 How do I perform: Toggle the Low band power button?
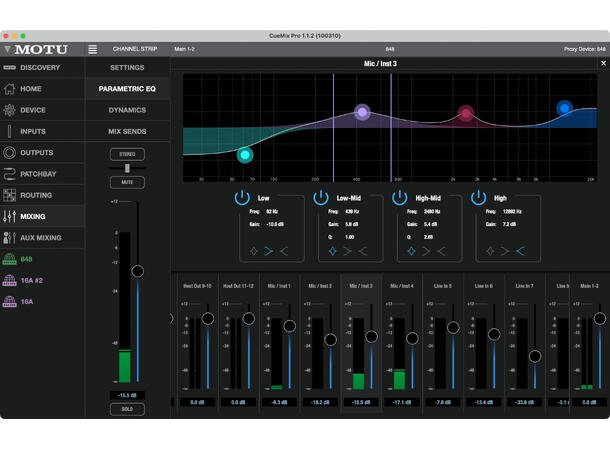[242, 198]
